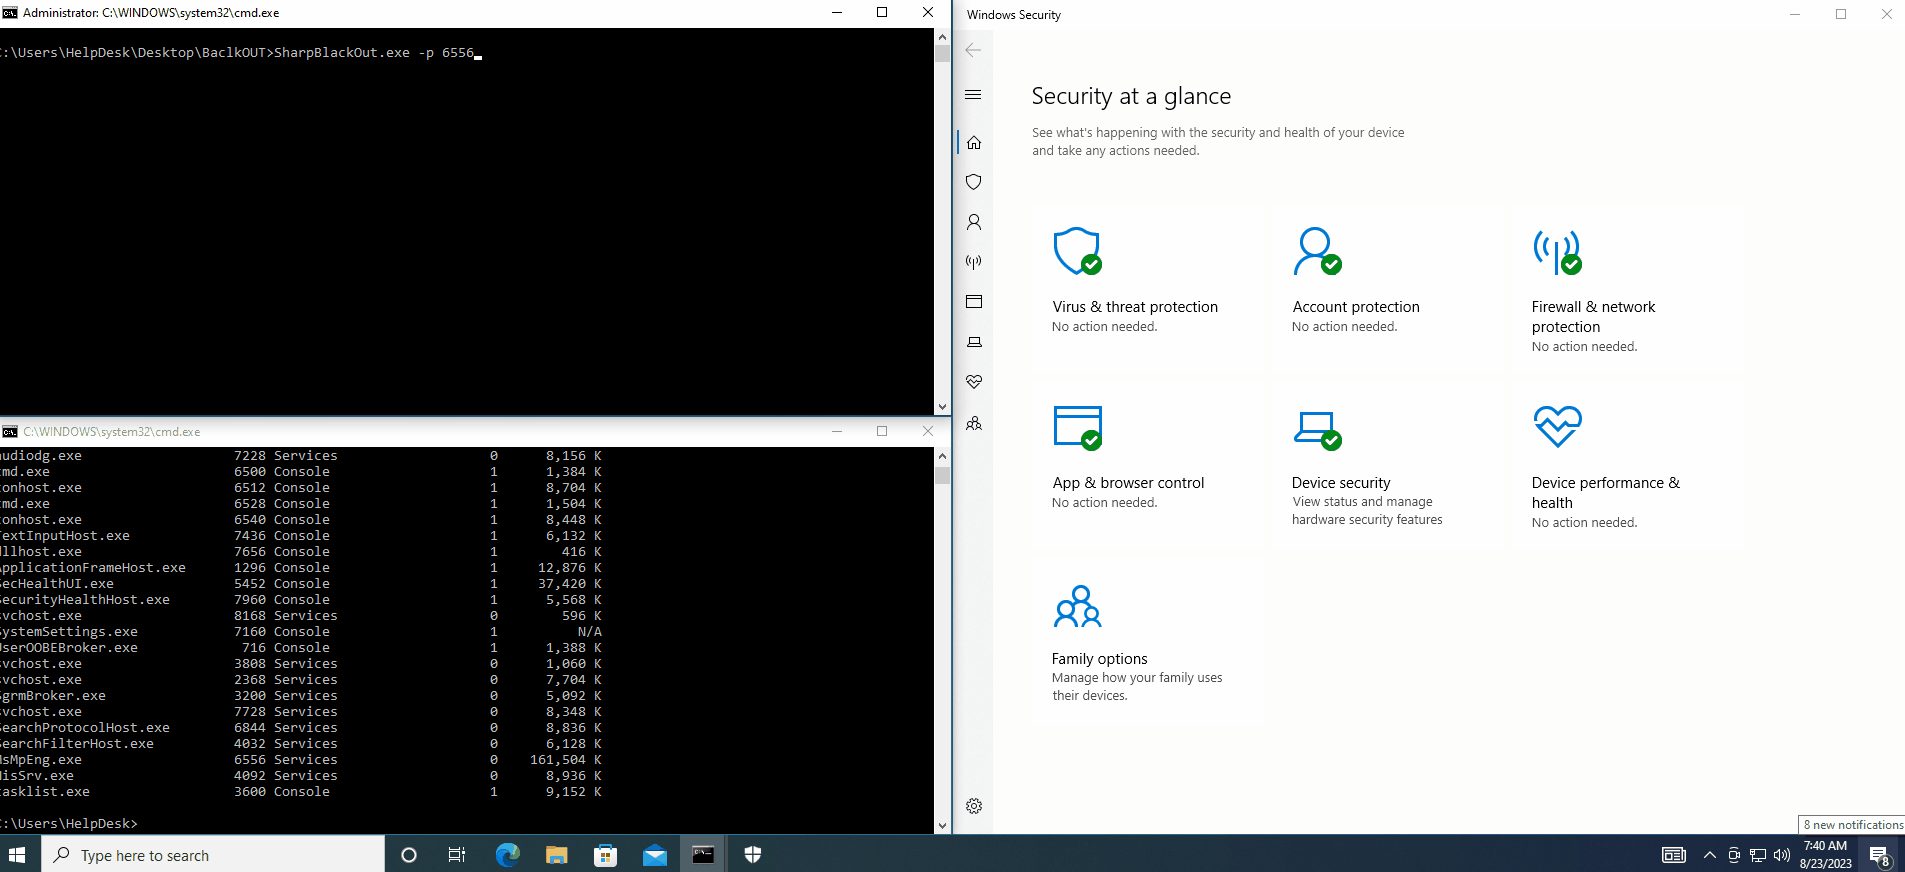Click the Account protection tile icon
The width and height of the screenshot is (1905, 872).
[1317, 251]
